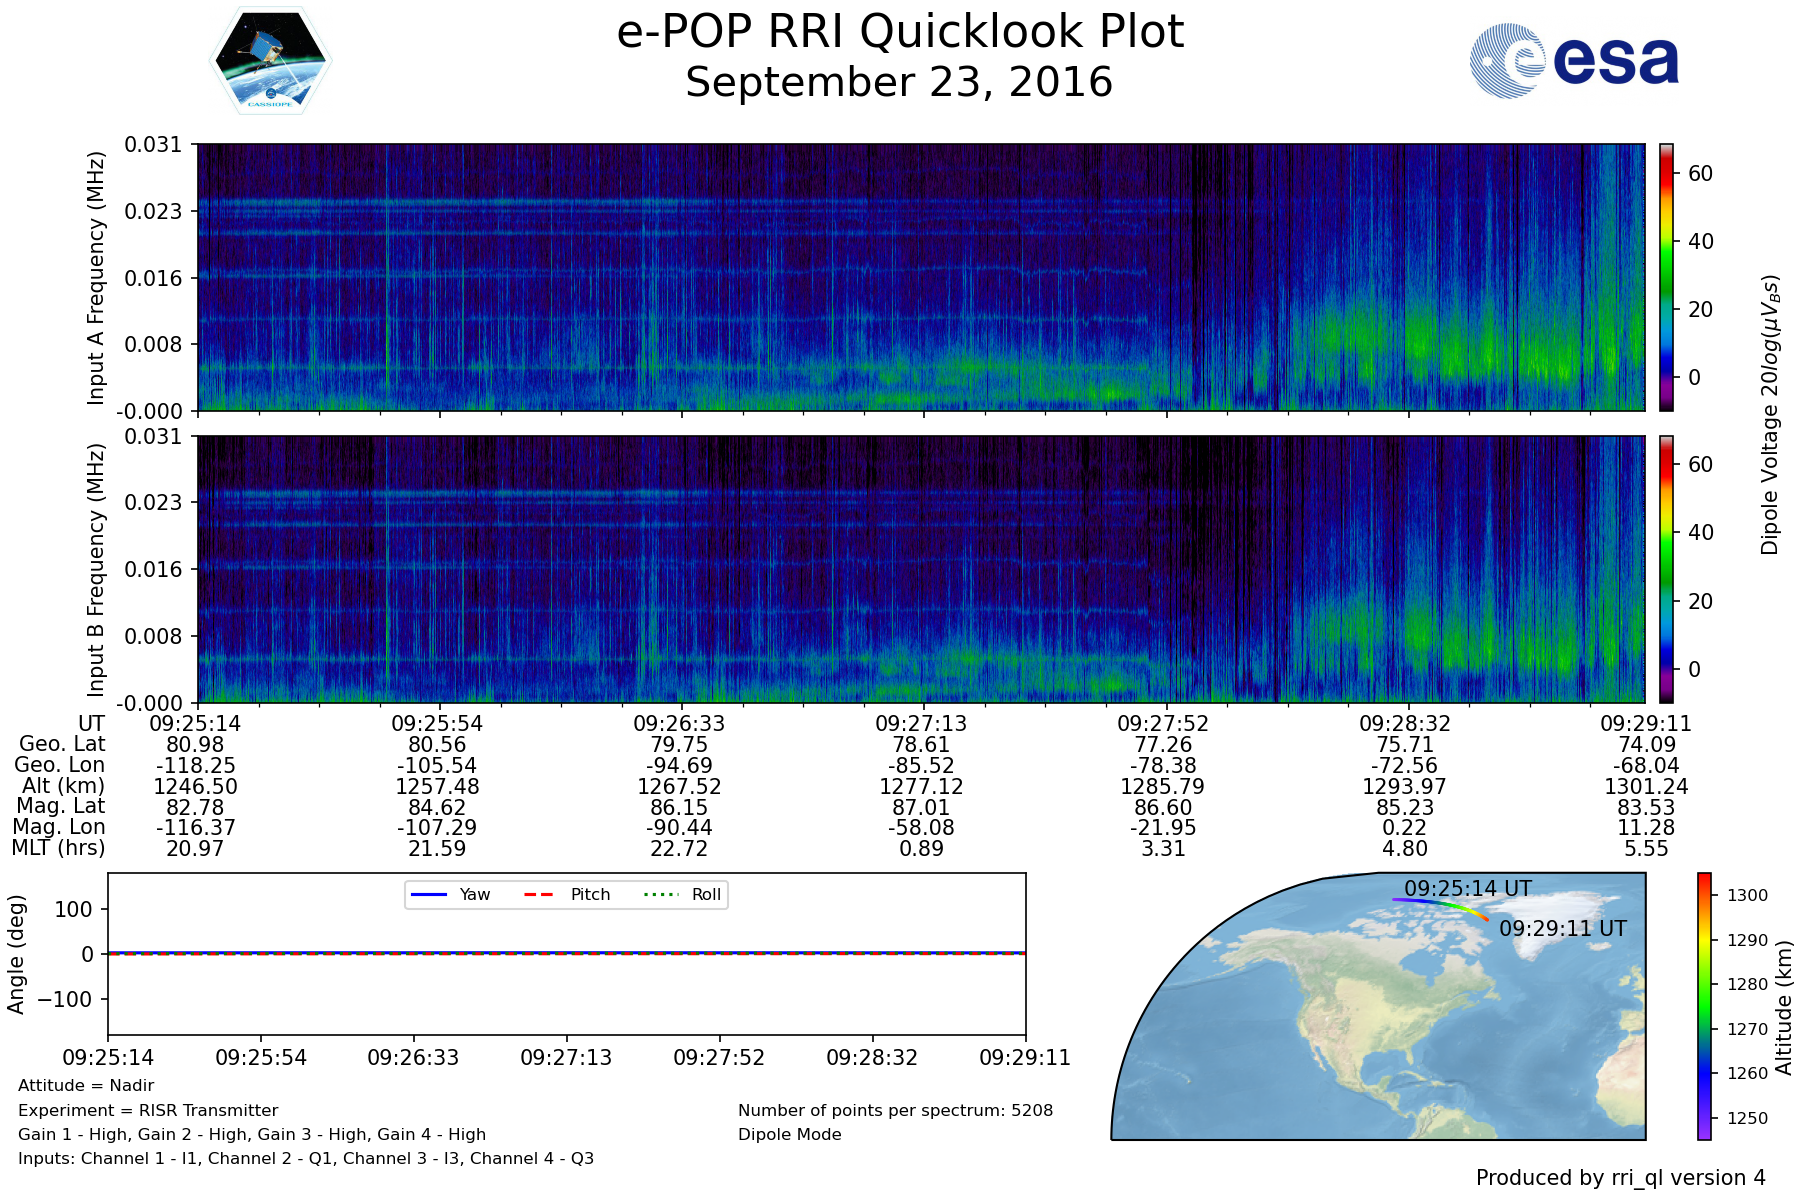The image size is (1800, 1200).
Task: Click the "09:25:14 UT" label on the map
Action: (x=1467, y=888)
